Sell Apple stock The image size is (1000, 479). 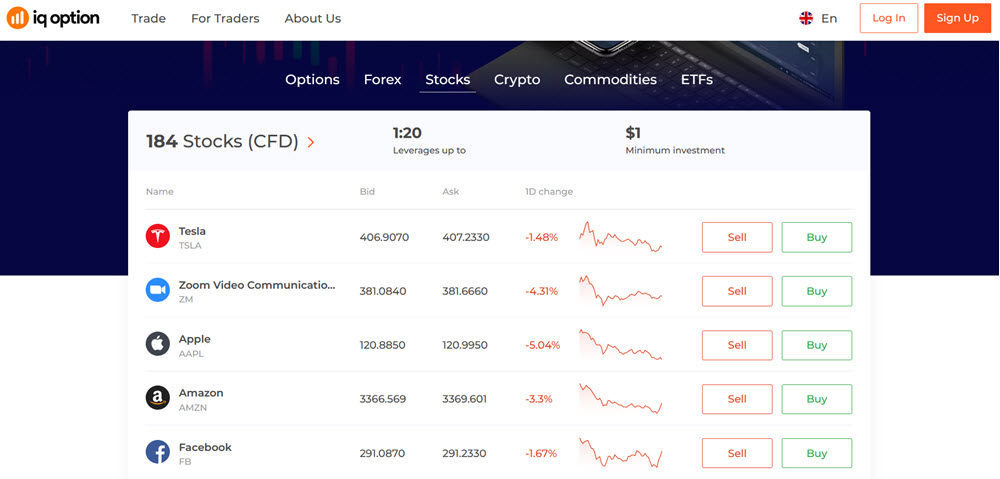point(737,345)
